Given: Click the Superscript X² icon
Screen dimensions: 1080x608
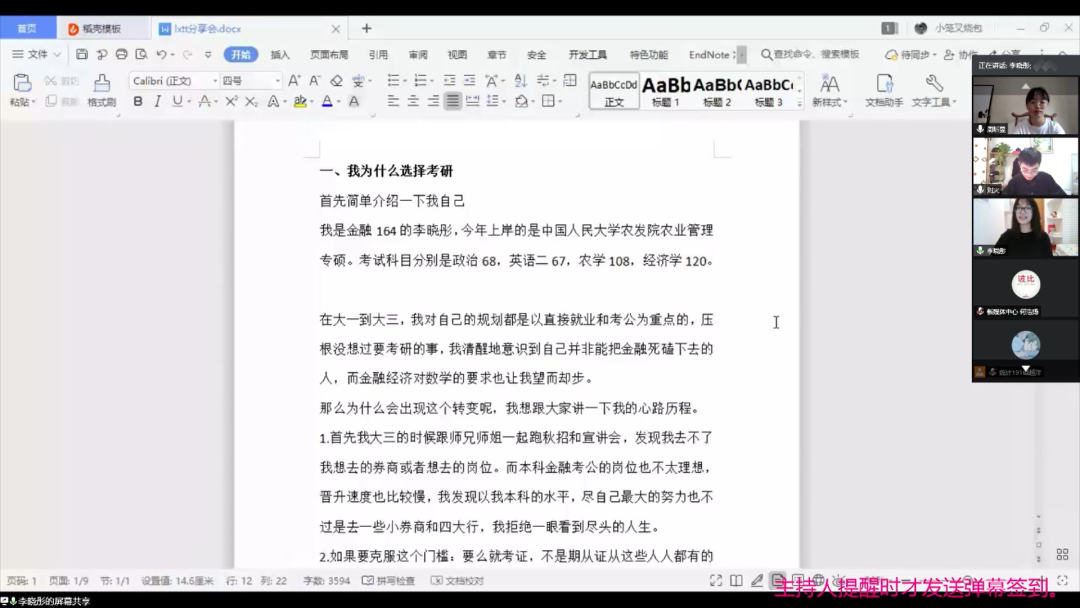Looking at the screenshot, I should [x=231, y=101].
